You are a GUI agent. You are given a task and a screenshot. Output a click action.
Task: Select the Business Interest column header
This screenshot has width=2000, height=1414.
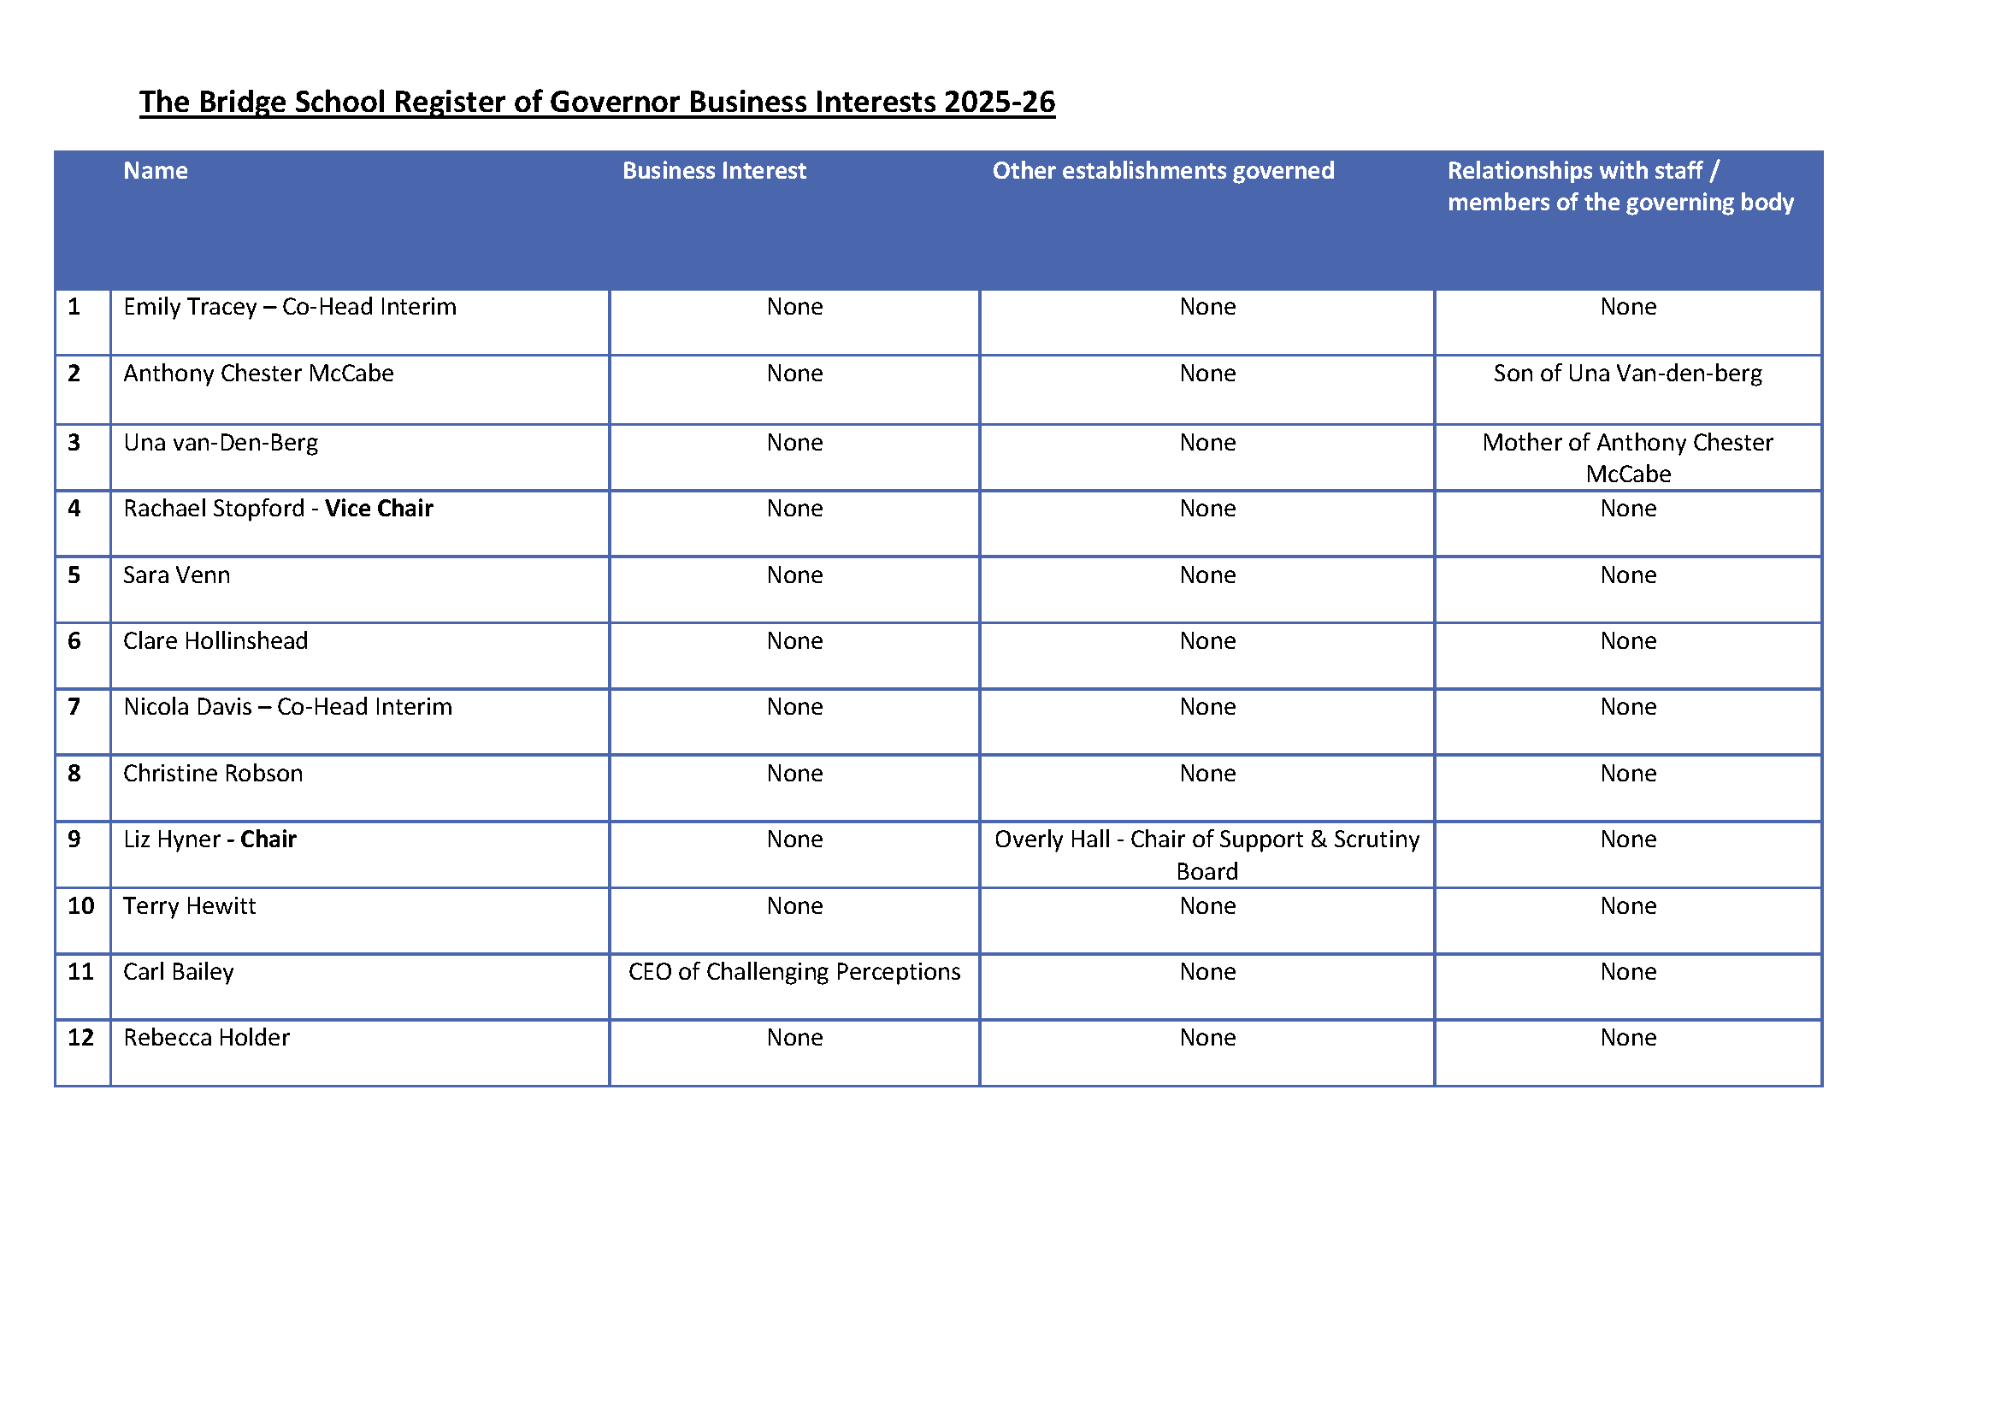[x=713, y=171]
